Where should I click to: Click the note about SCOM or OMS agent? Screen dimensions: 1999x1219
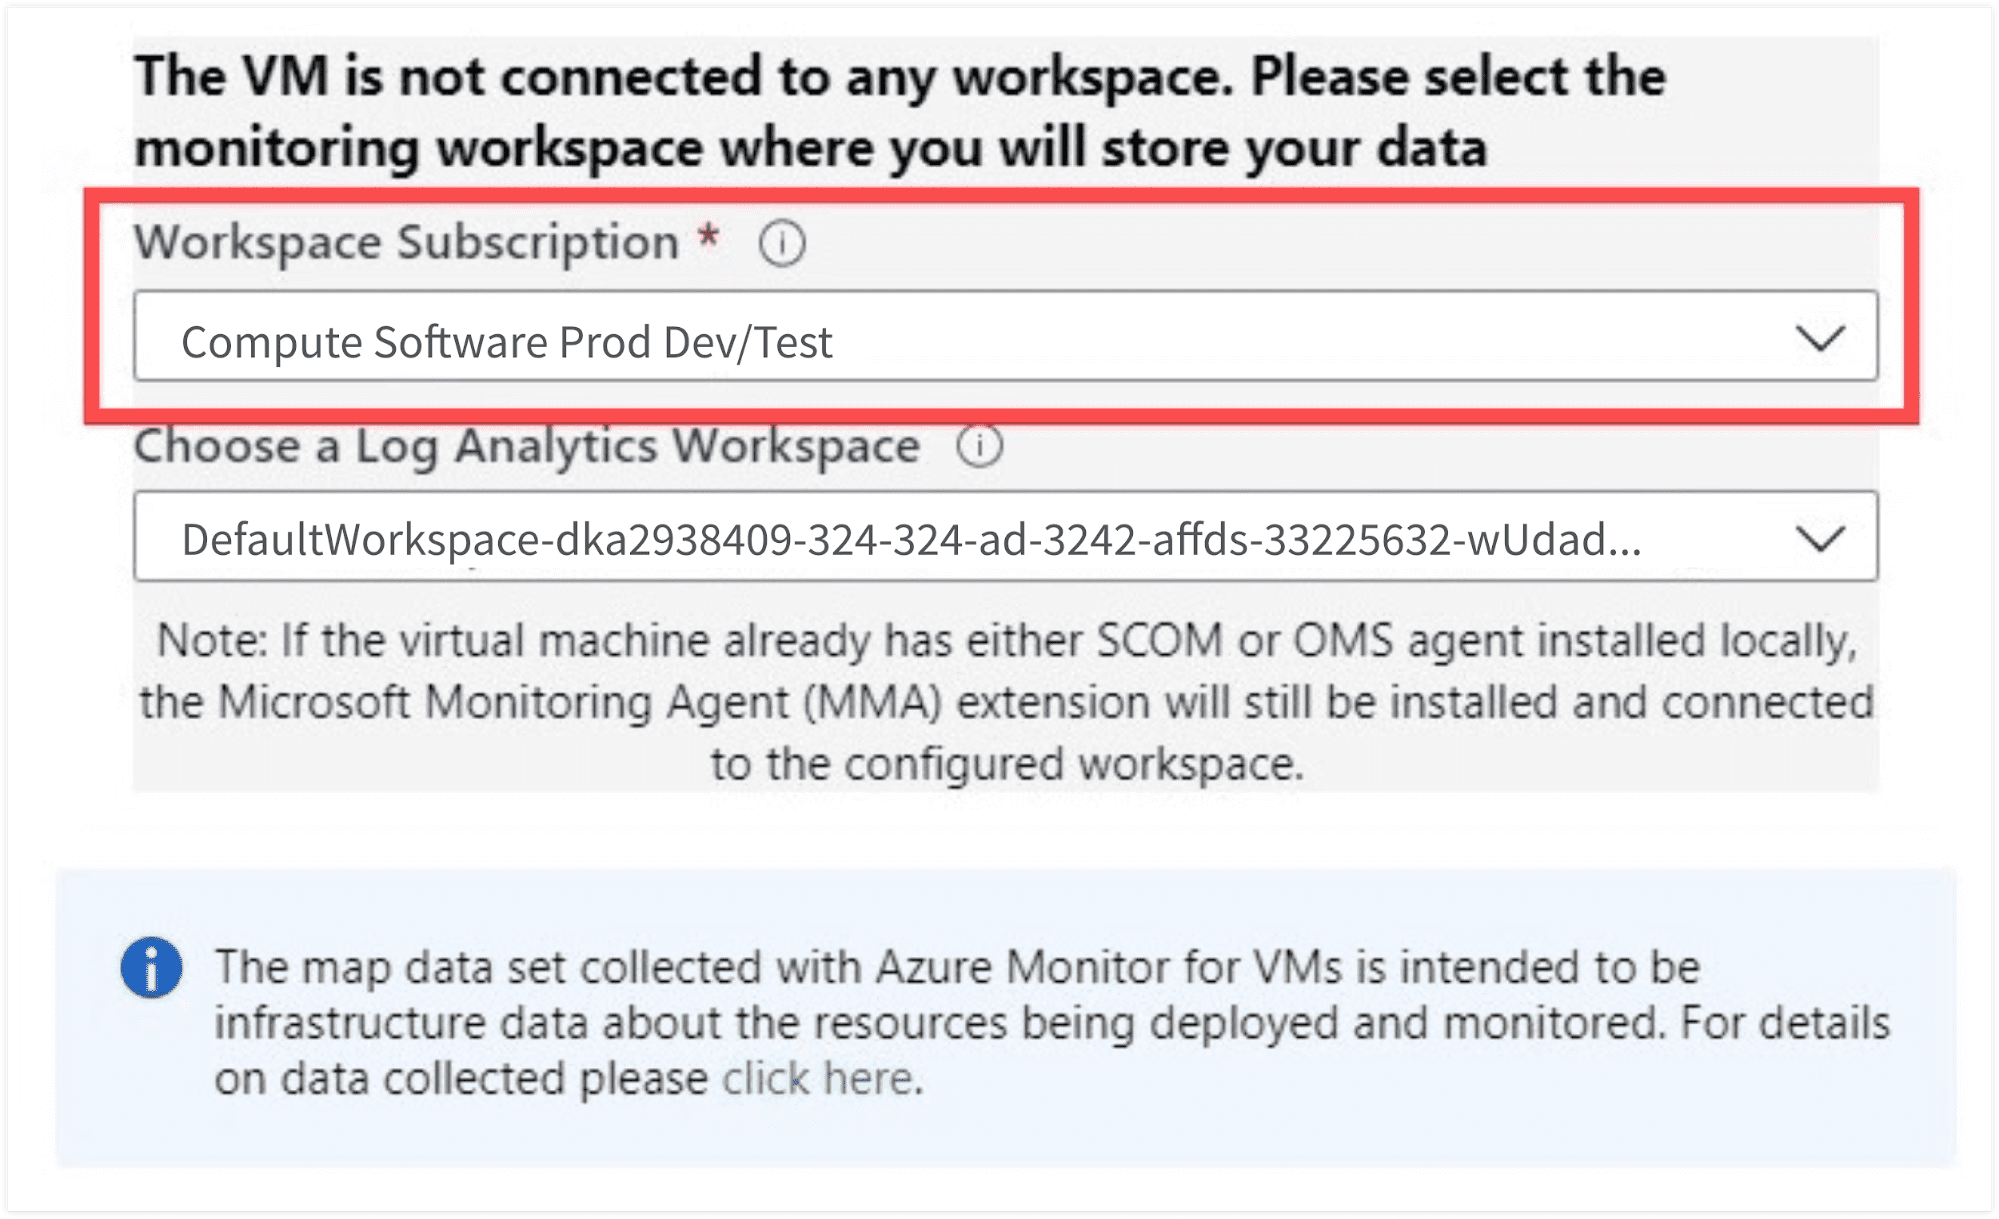click(1006, 641)
